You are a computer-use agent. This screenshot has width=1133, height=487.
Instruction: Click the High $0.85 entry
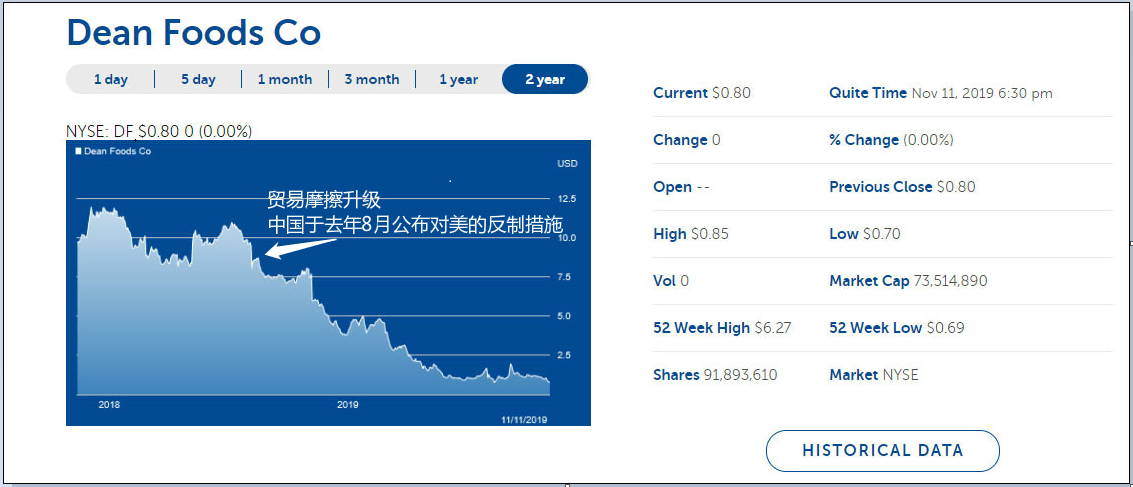click(691, 234)
